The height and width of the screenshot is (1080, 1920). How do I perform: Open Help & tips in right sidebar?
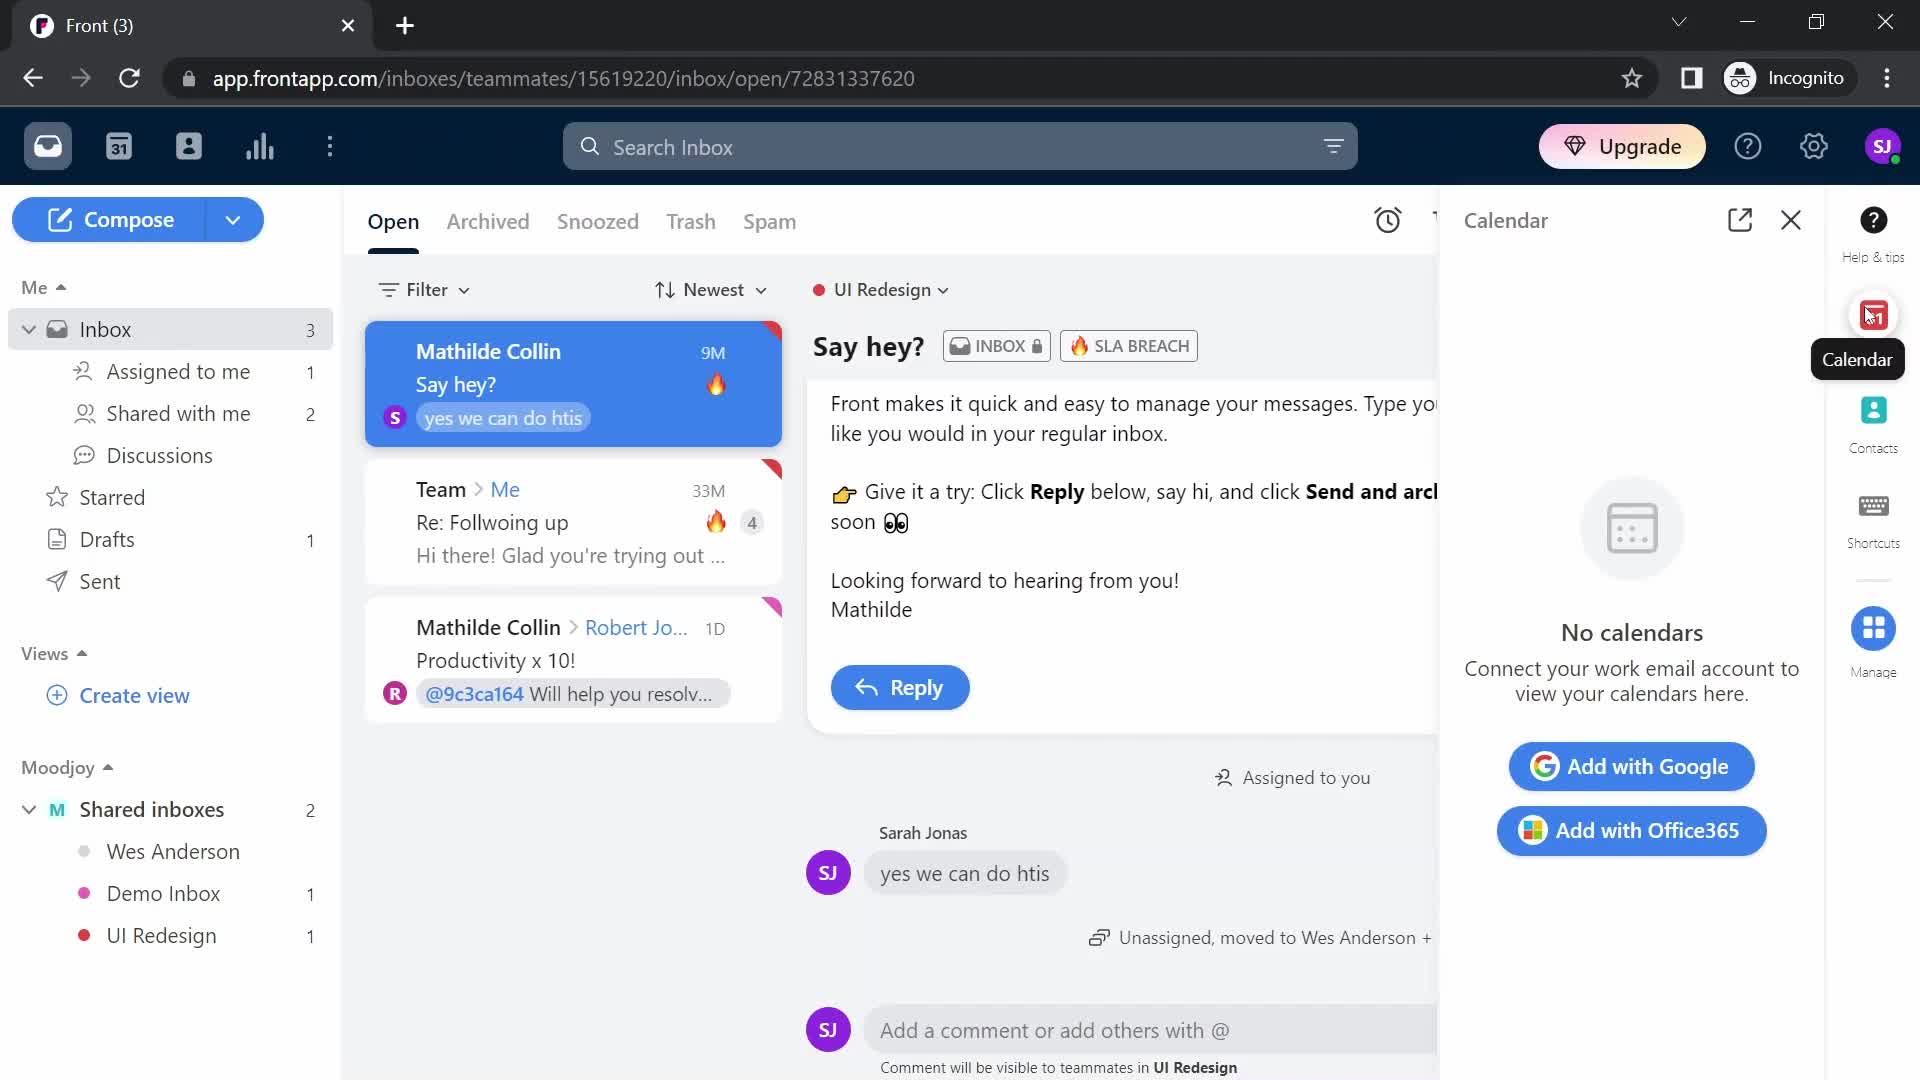[x=1873, y=232]
